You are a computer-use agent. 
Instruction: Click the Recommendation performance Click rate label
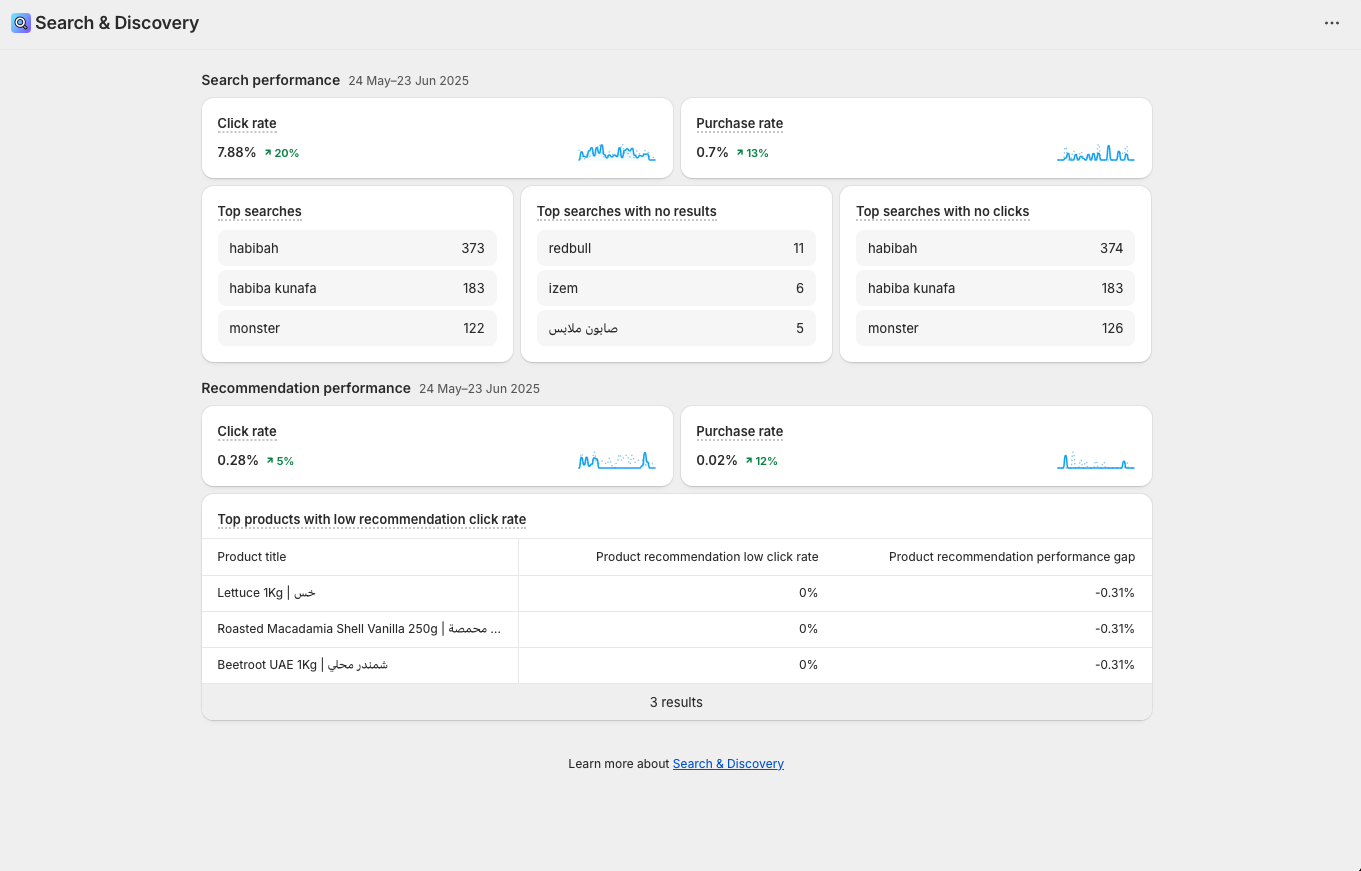point(247,432)
